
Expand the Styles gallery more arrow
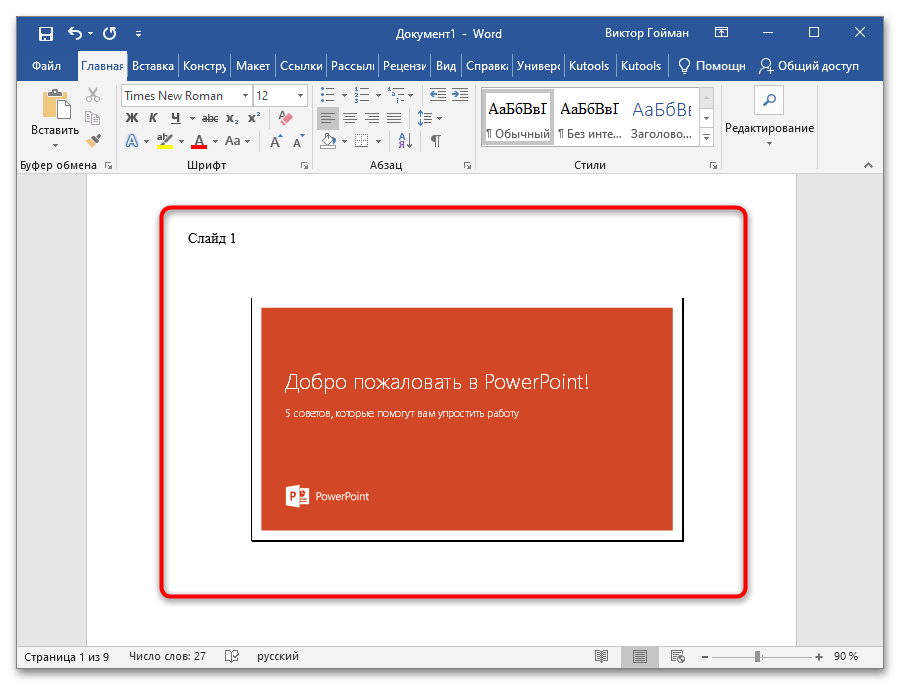pyautogui.click(x=707, y=137)
